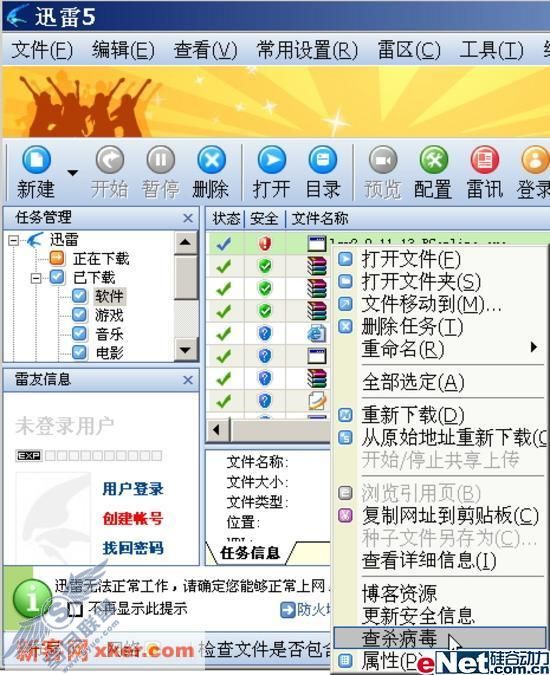This screenshot has width=550, height=675.
Task: Toggle the 不再显示此提示 checkbox
Action: (76, 609)
